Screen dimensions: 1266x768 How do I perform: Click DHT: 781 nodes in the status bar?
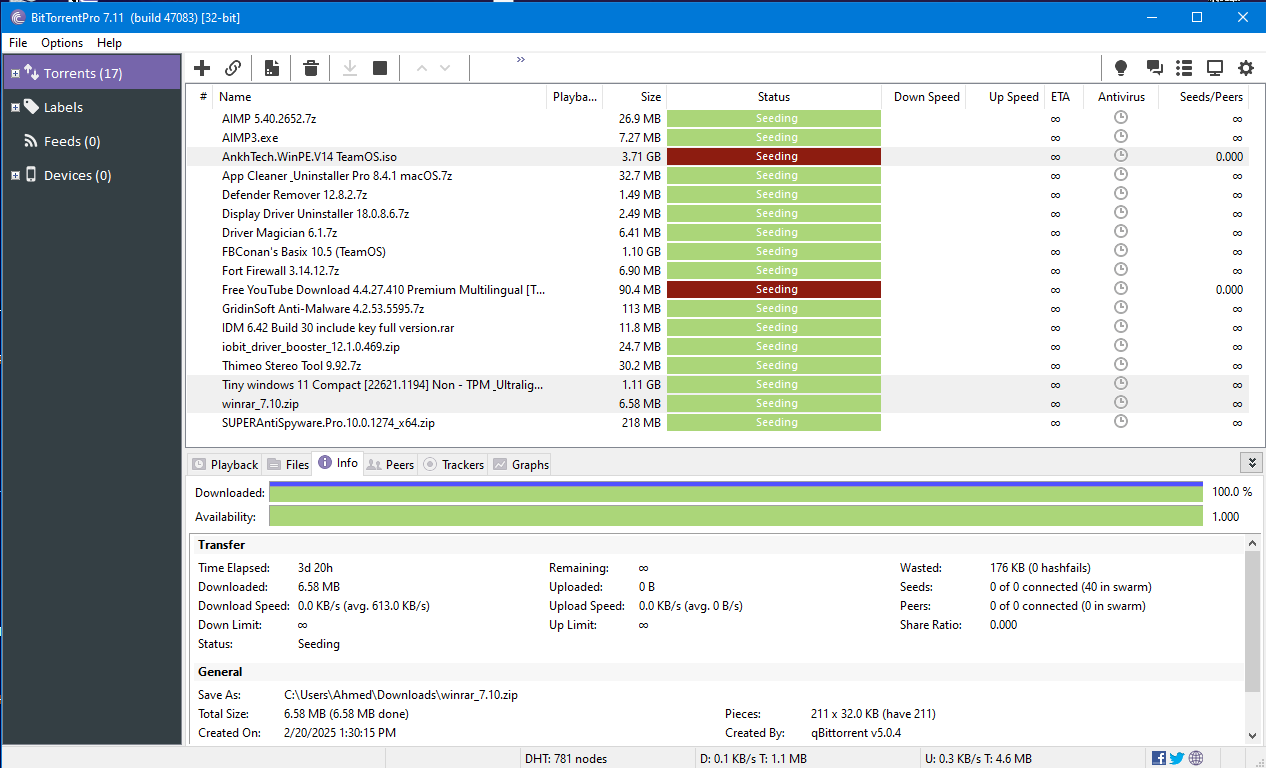[566, 758]
